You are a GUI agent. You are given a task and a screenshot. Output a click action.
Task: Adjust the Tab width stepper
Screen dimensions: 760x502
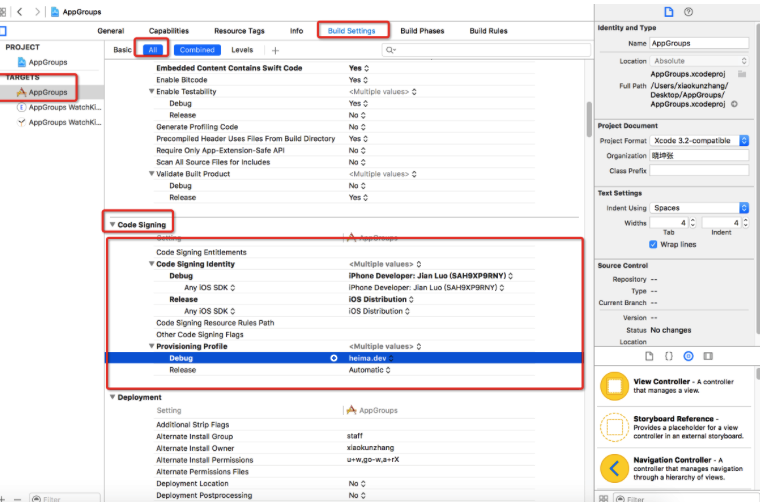click(x=693, y=223)
